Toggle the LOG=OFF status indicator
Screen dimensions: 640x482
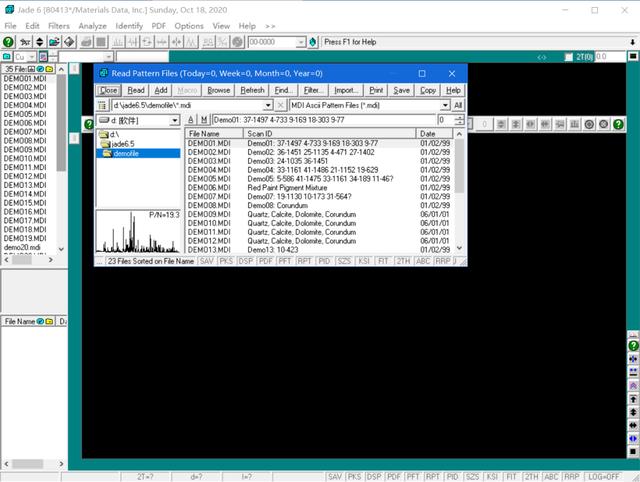coord(604,476)
